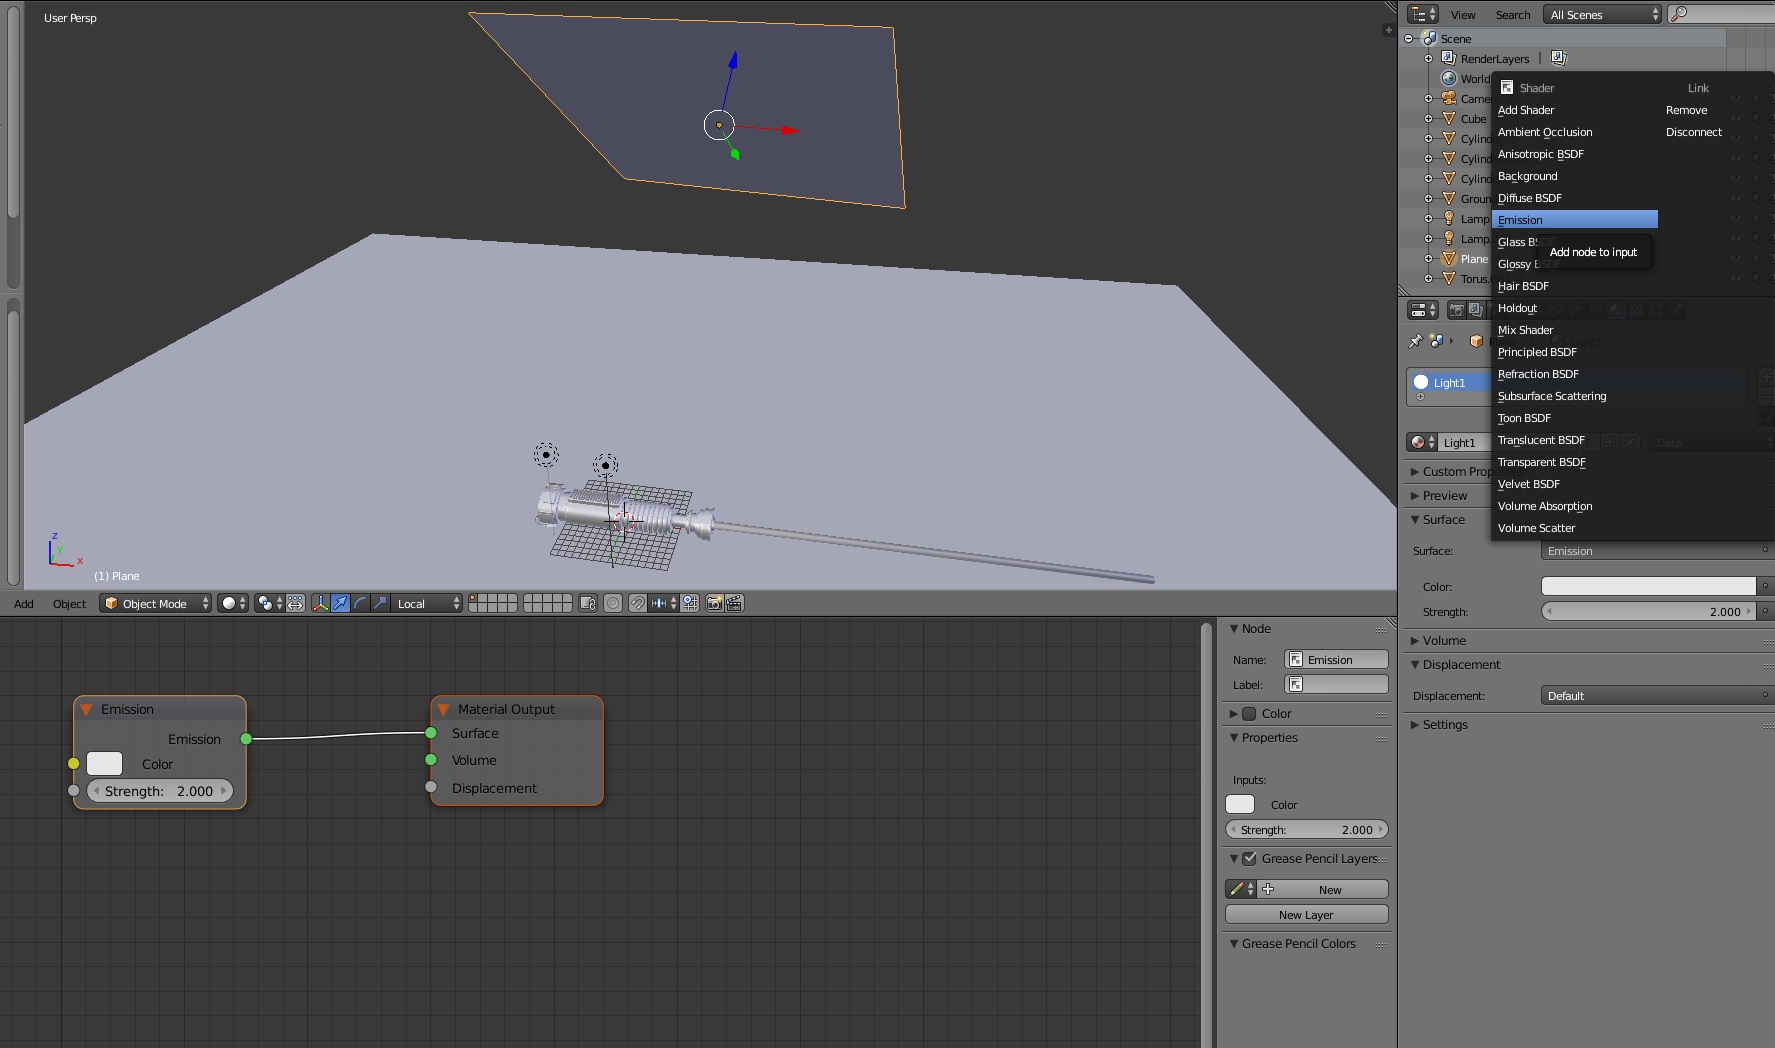Click the Displacement input socket
The image size is (1775, 1048).
point(431,787)
